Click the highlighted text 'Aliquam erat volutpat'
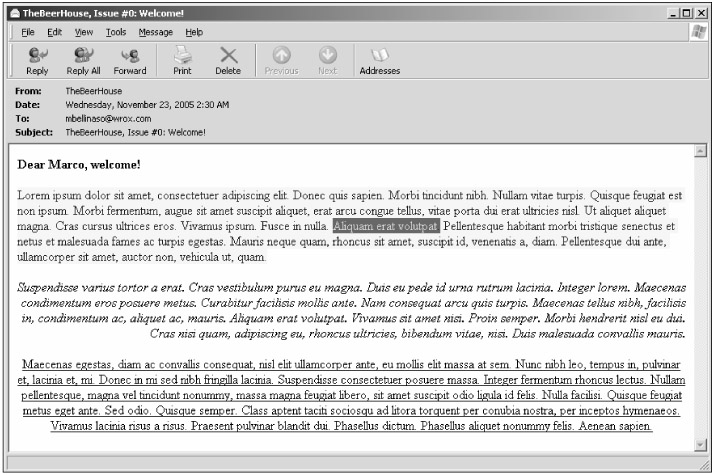 [385, 227]
